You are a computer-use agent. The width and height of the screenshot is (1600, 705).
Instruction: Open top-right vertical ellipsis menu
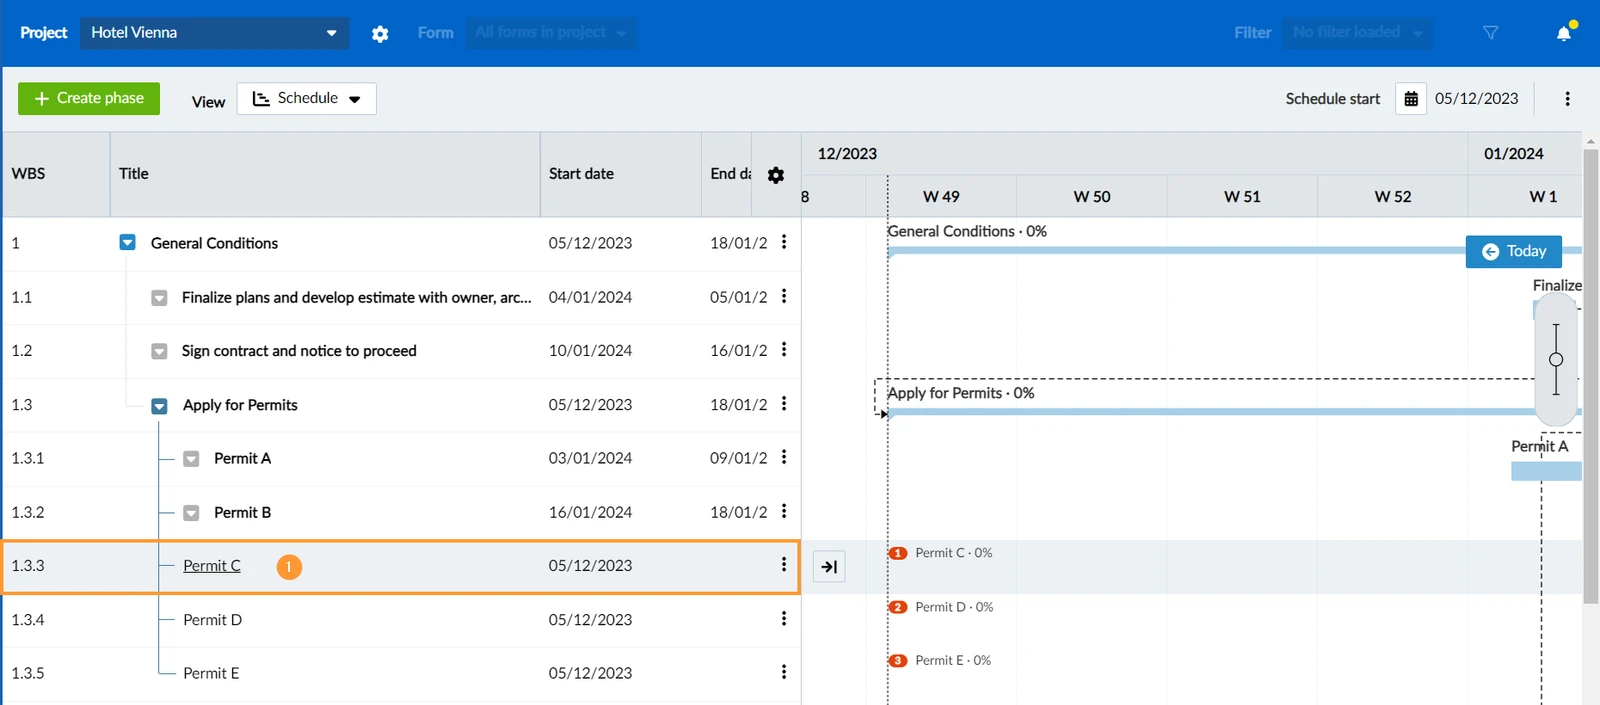1567,99
